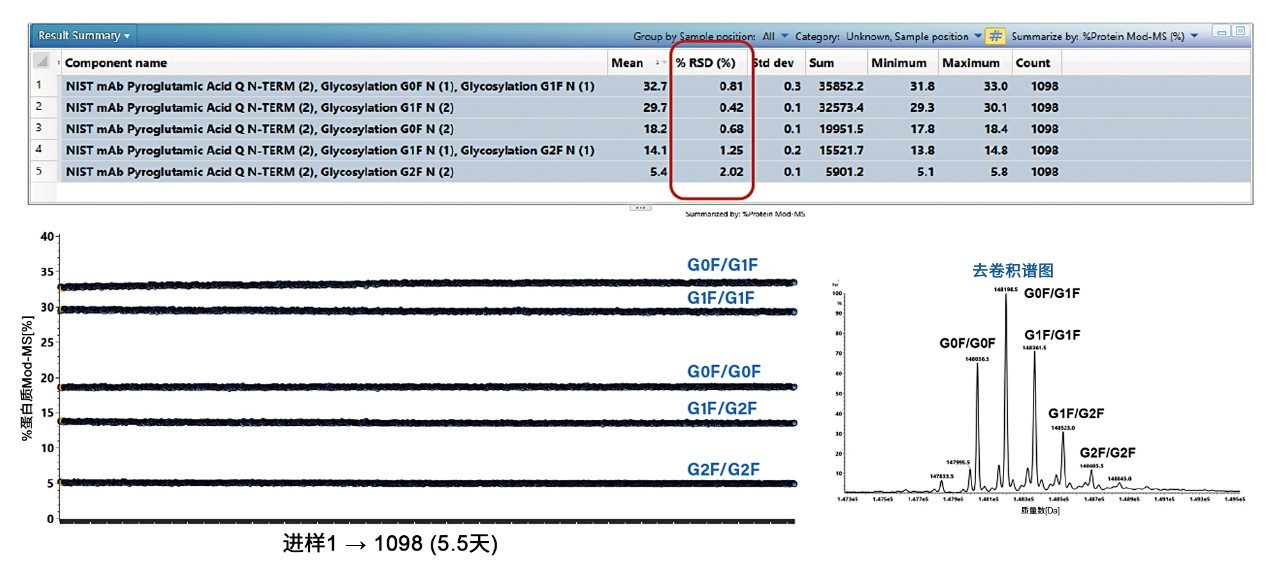Select row 1 header number
The height and width of the screenshot is (580, 1280).
pos(39,86)
